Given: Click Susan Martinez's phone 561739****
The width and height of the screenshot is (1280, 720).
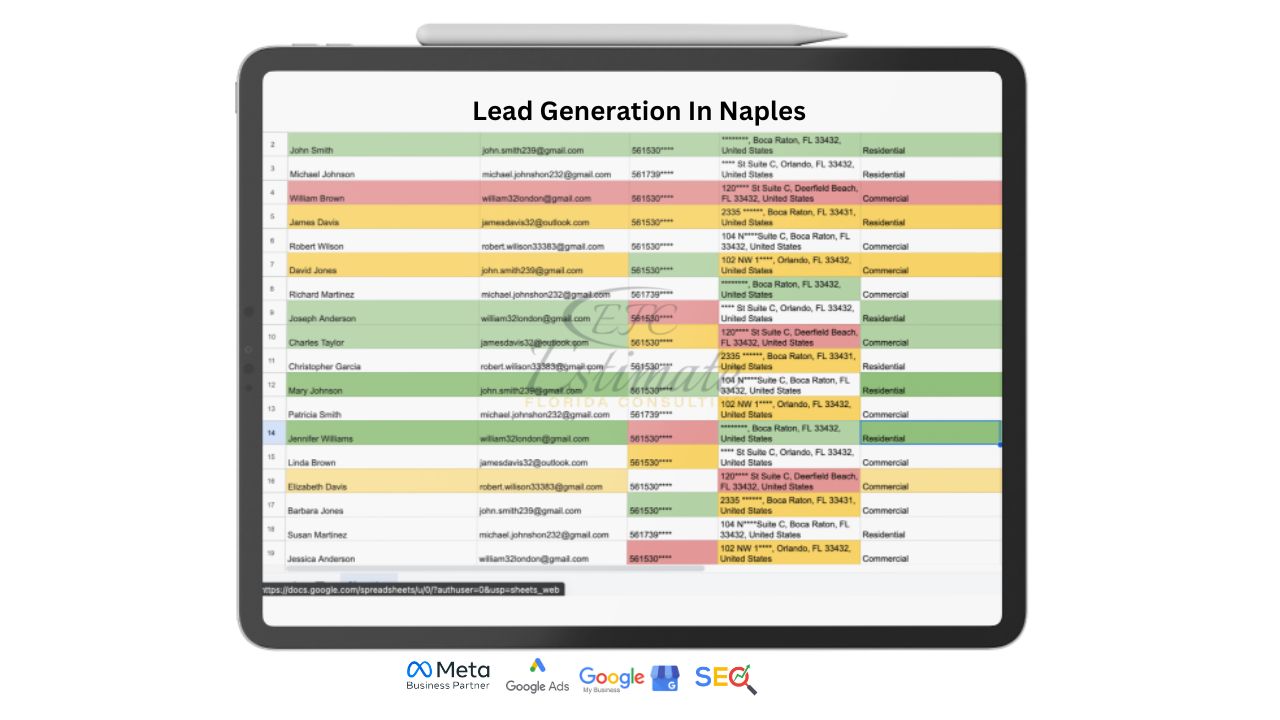Looking at the screenshot, I should pos(673,529).
